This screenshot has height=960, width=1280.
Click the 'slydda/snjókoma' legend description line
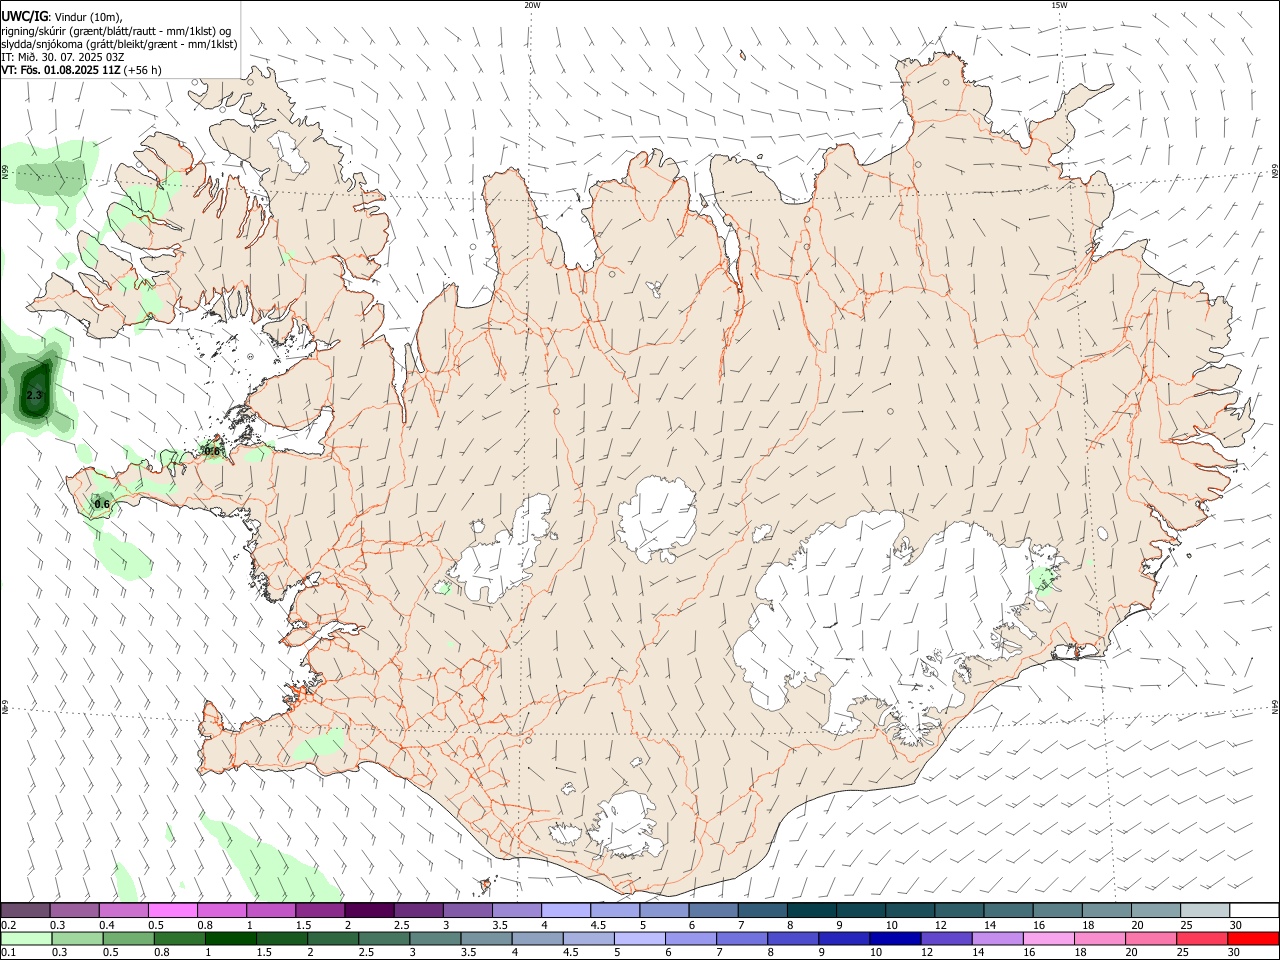(119, 44)
